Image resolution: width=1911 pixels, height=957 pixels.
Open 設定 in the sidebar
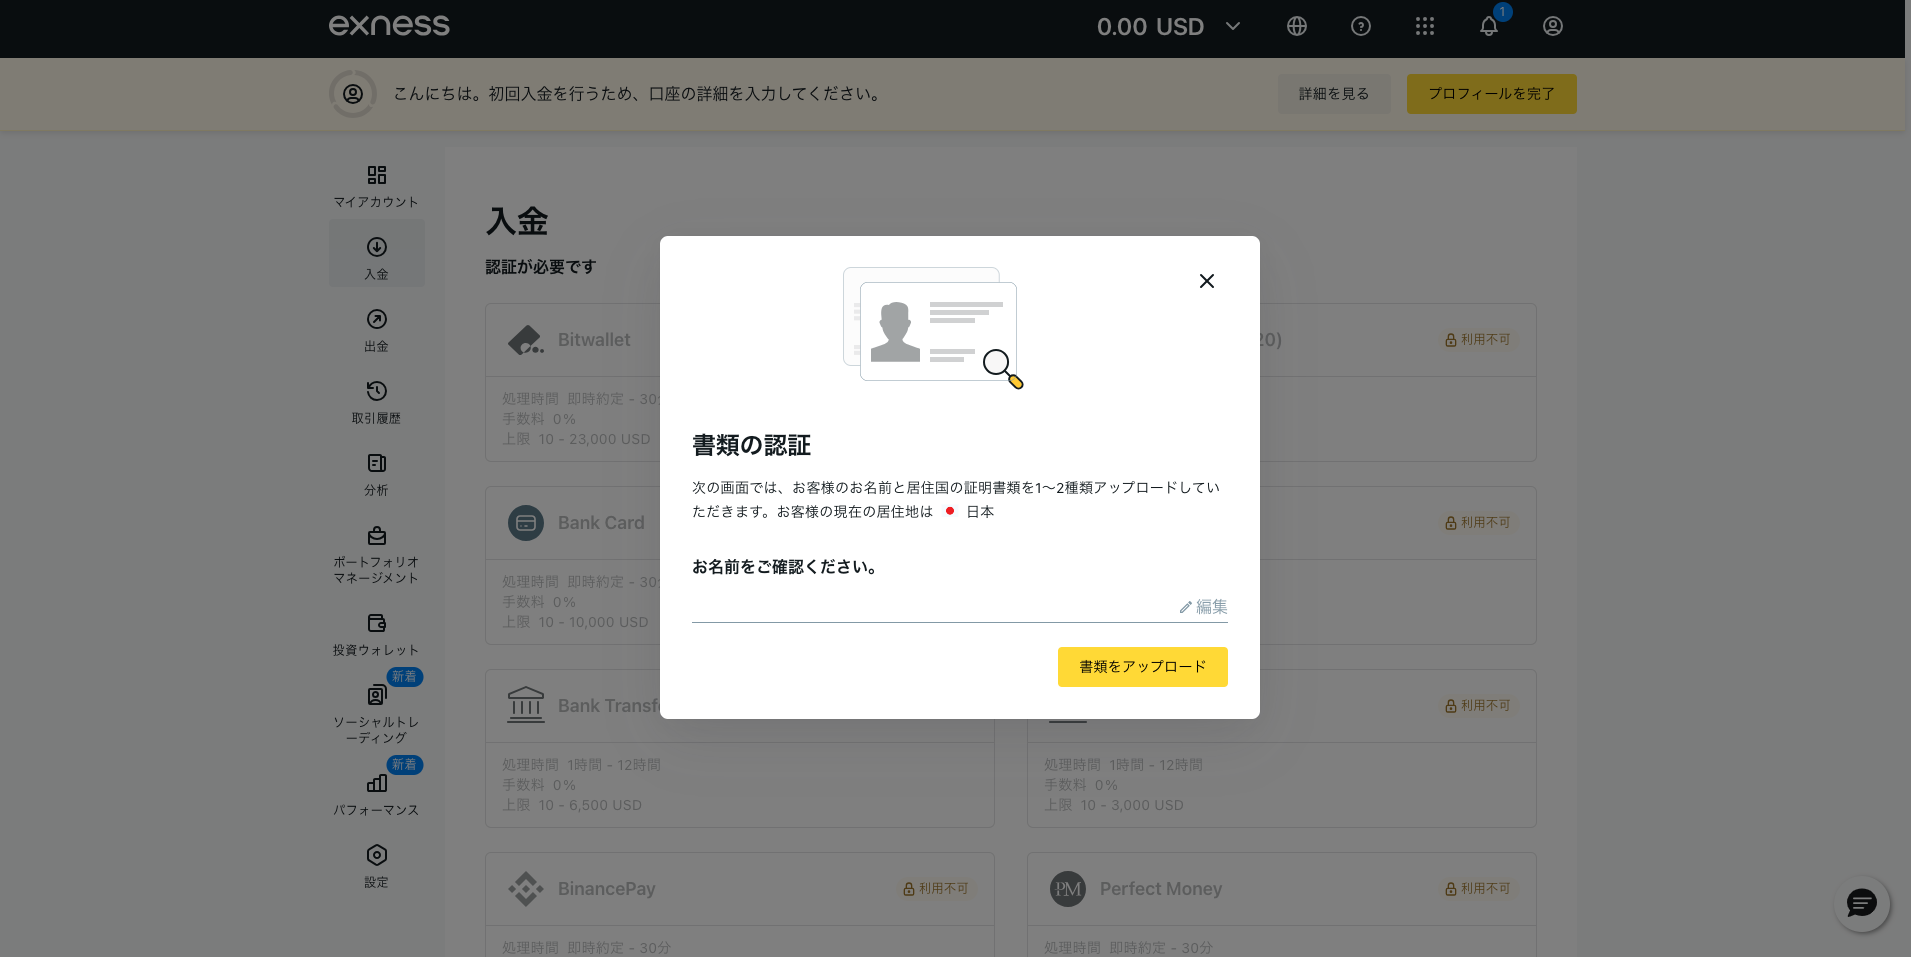(376, 866)
